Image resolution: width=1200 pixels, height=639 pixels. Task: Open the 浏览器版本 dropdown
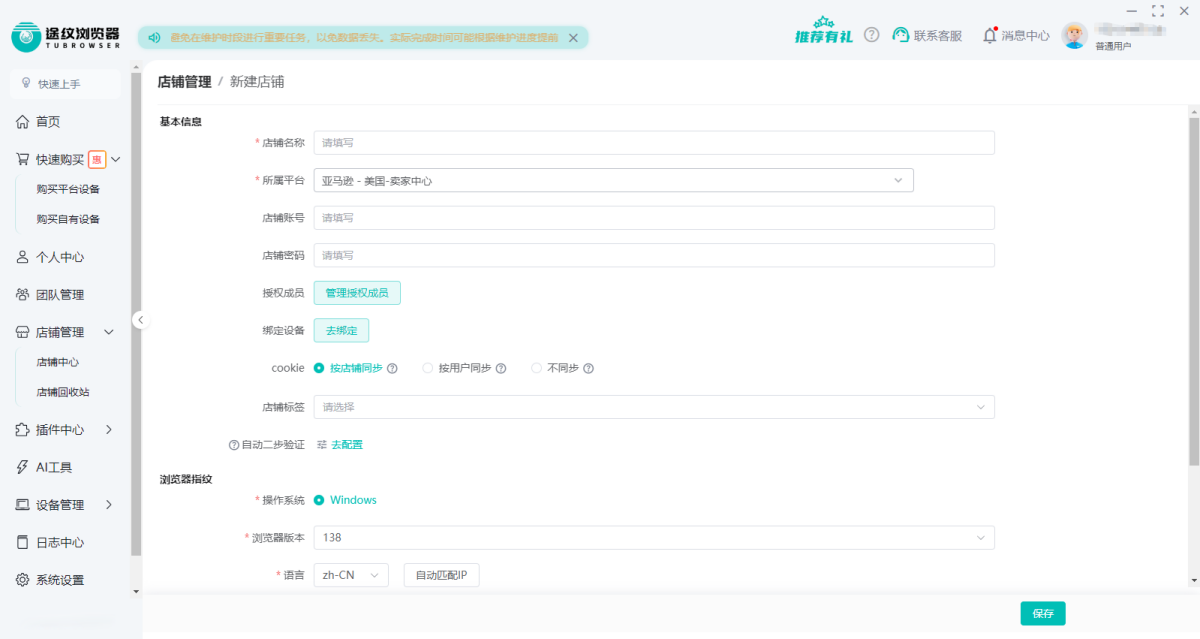coord(654,538)
